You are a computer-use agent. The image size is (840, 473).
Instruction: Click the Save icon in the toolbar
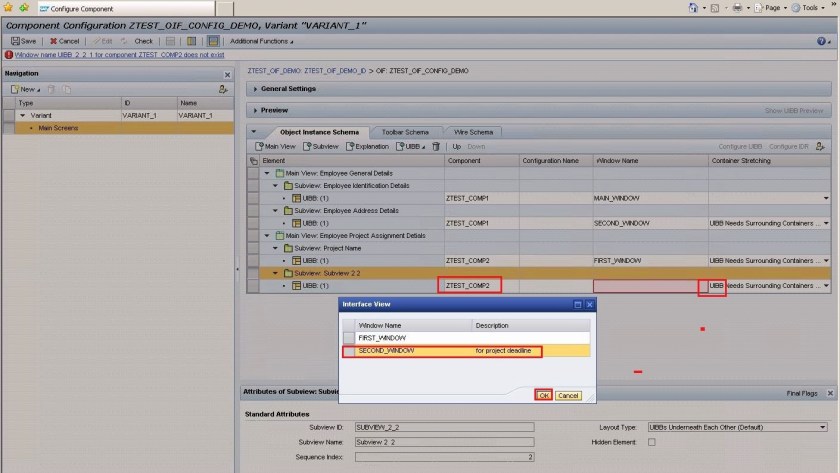click(x=22, y=41)
